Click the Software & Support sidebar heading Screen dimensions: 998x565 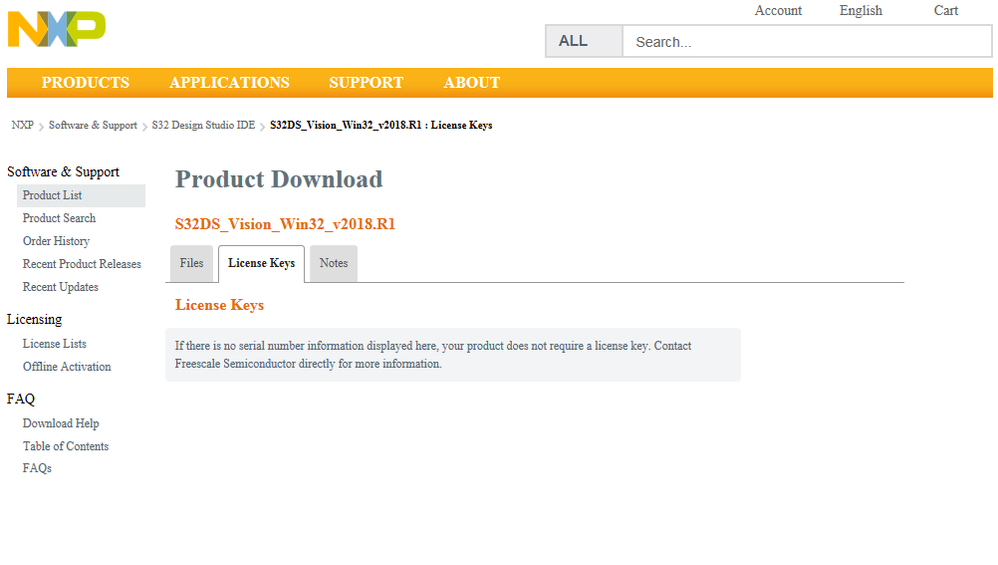click(x=63, y=172)
